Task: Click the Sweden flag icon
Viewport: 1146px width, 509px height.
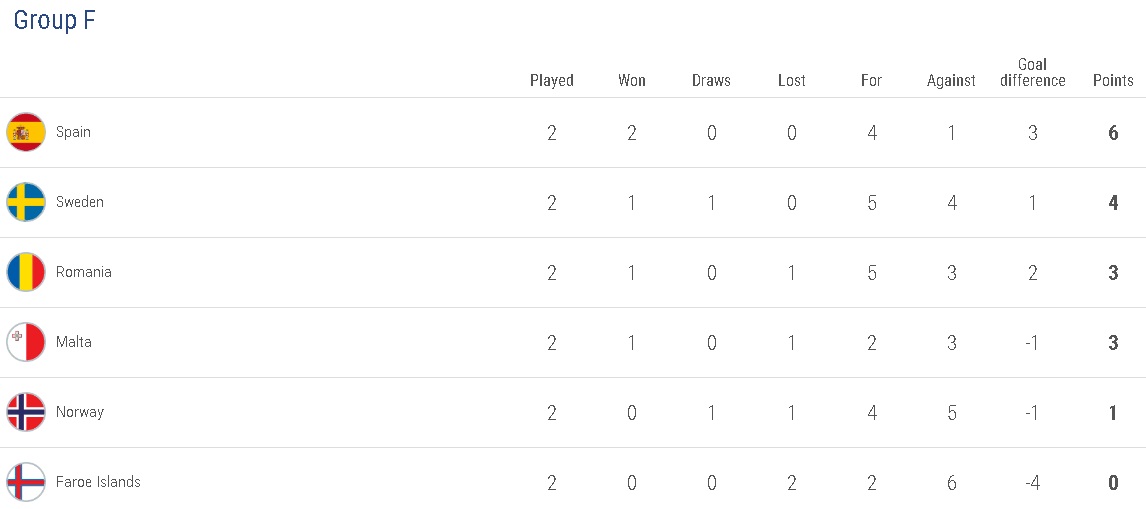Action: coord(26,202)
